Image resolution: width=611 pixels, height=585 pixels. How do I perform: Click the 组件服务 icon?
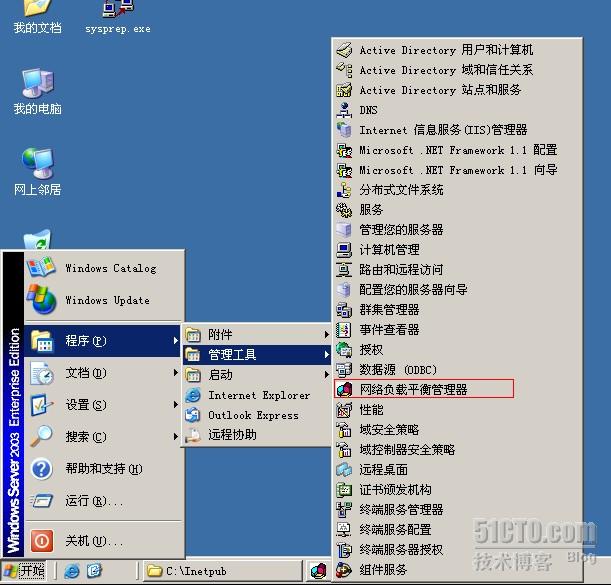coord(344,570)
